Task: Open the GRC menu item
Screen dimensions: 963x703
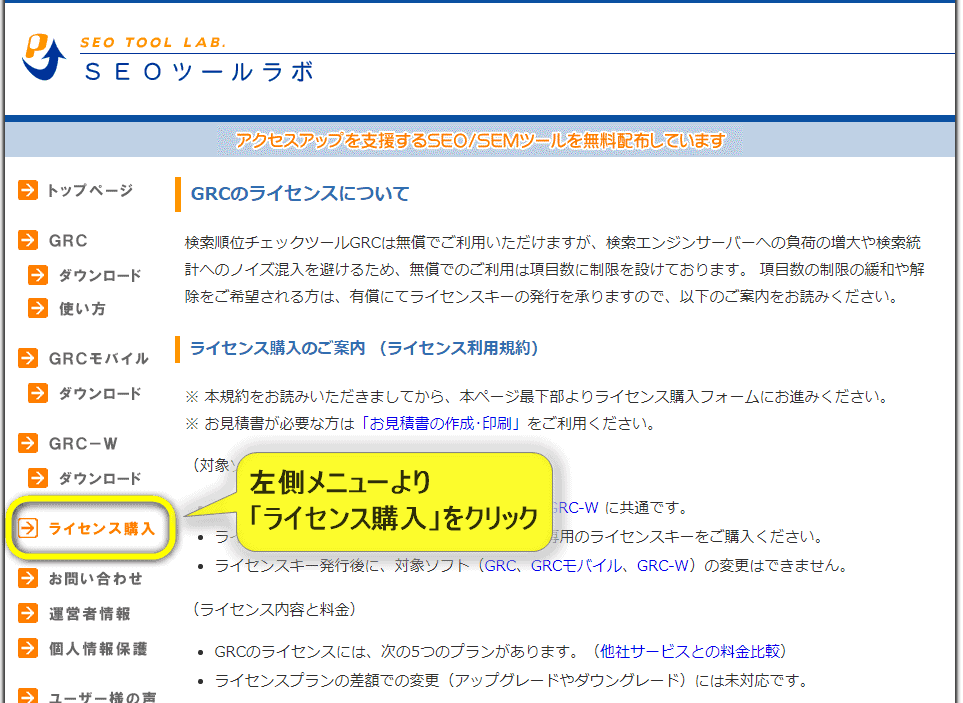Action: 68,241
